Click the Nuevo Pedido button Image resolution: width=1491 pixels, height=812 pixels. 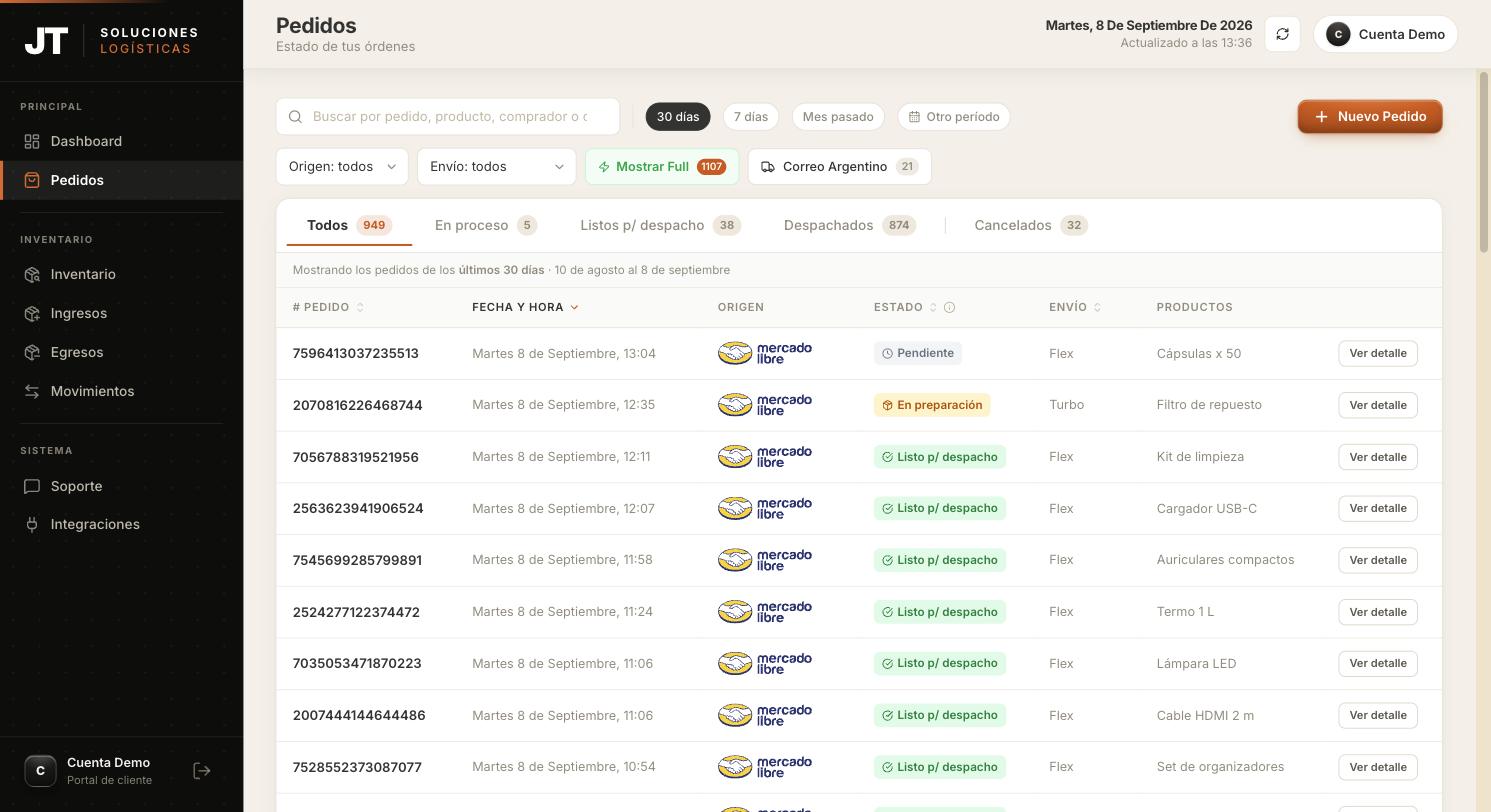[1370, 117]
